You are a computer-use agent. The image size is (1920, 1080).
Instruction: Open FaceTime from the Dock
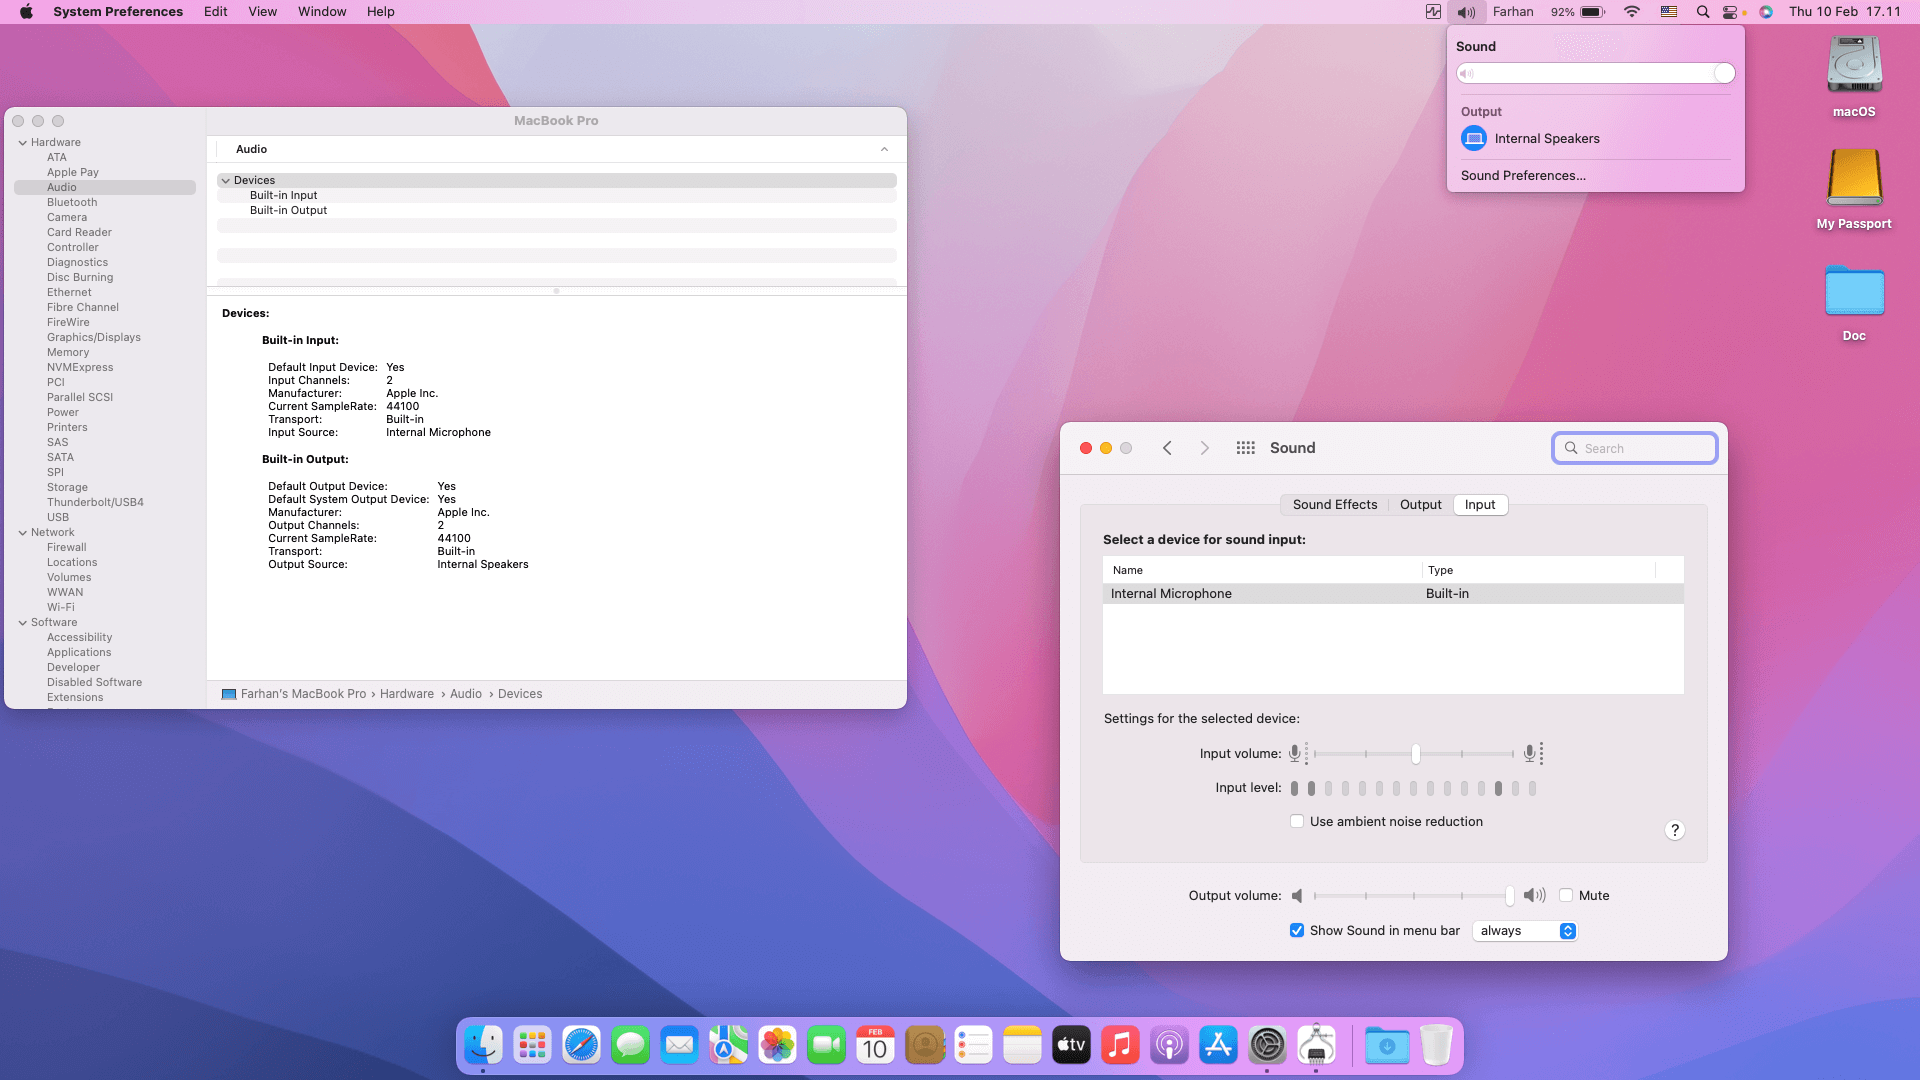827,1045
